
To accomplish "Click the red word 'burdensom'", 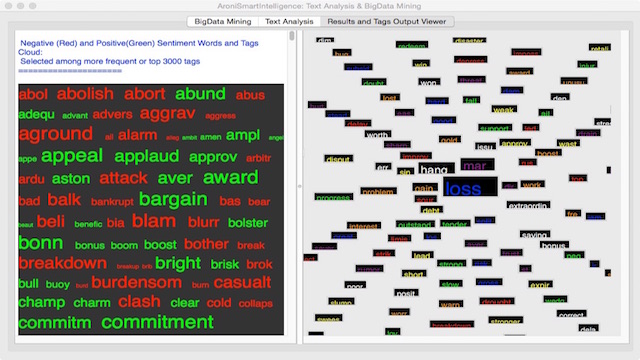I will 137,282.
